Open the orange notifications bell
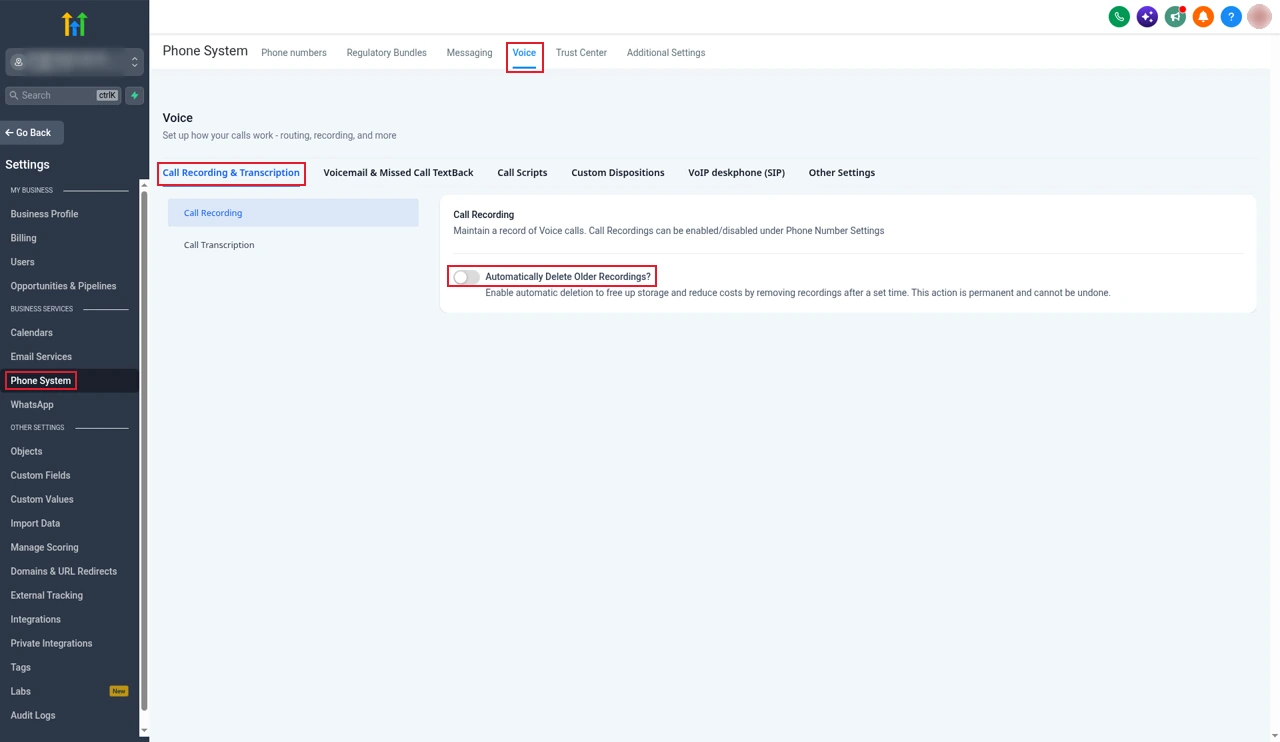1280x742 pixels. tap(1203, 17)
